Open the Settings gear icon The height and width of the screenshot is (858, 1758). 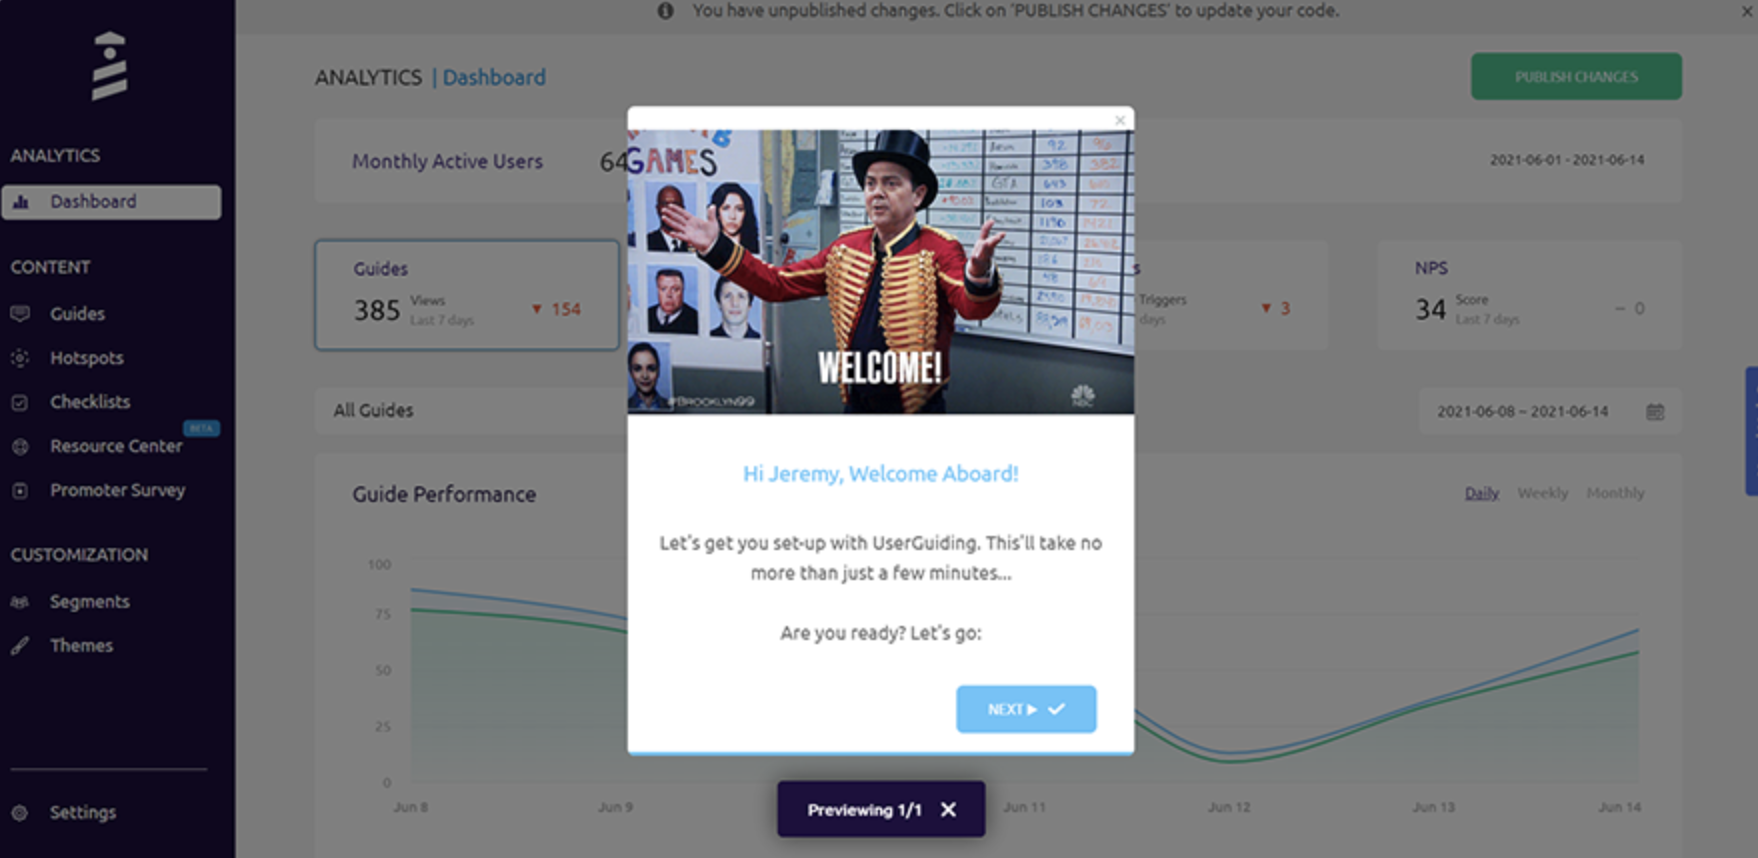pyautogui.click(x=20, y=813)
